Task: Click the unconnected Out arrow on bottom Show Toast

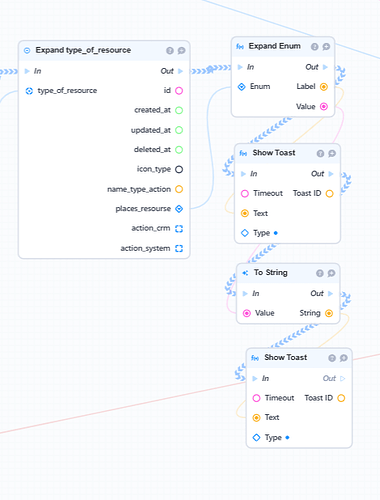Action: point(343,378)
